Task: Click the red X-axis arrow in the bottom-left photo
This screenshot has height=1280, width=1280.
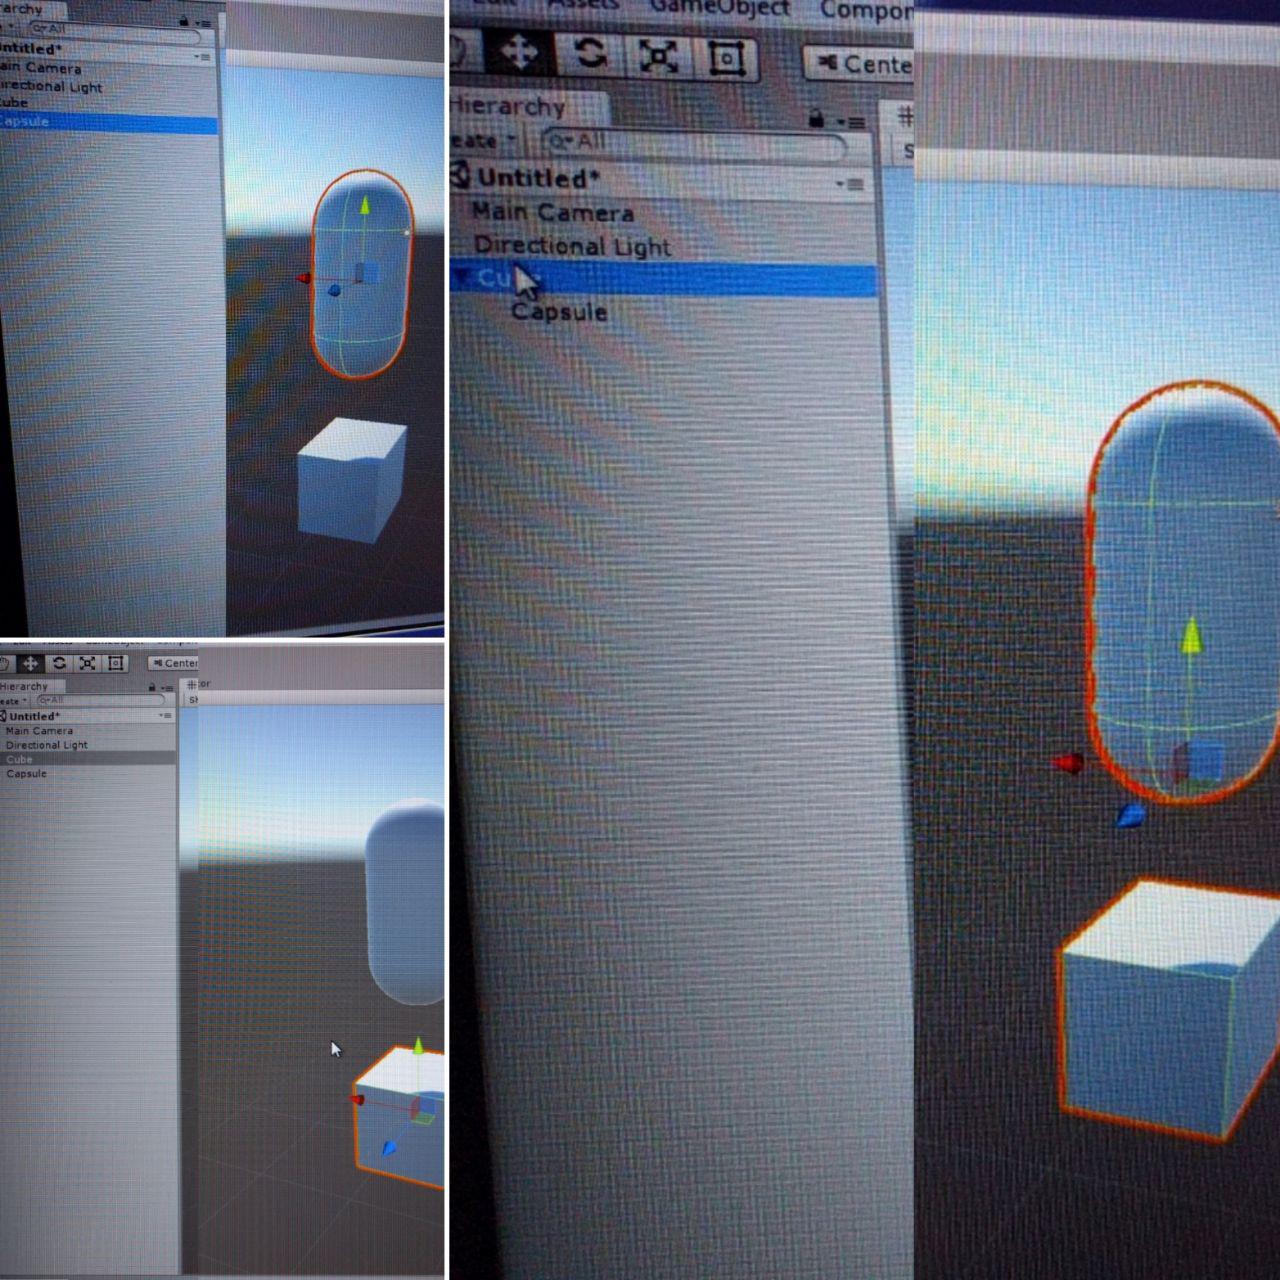Action: [357, 1099]
